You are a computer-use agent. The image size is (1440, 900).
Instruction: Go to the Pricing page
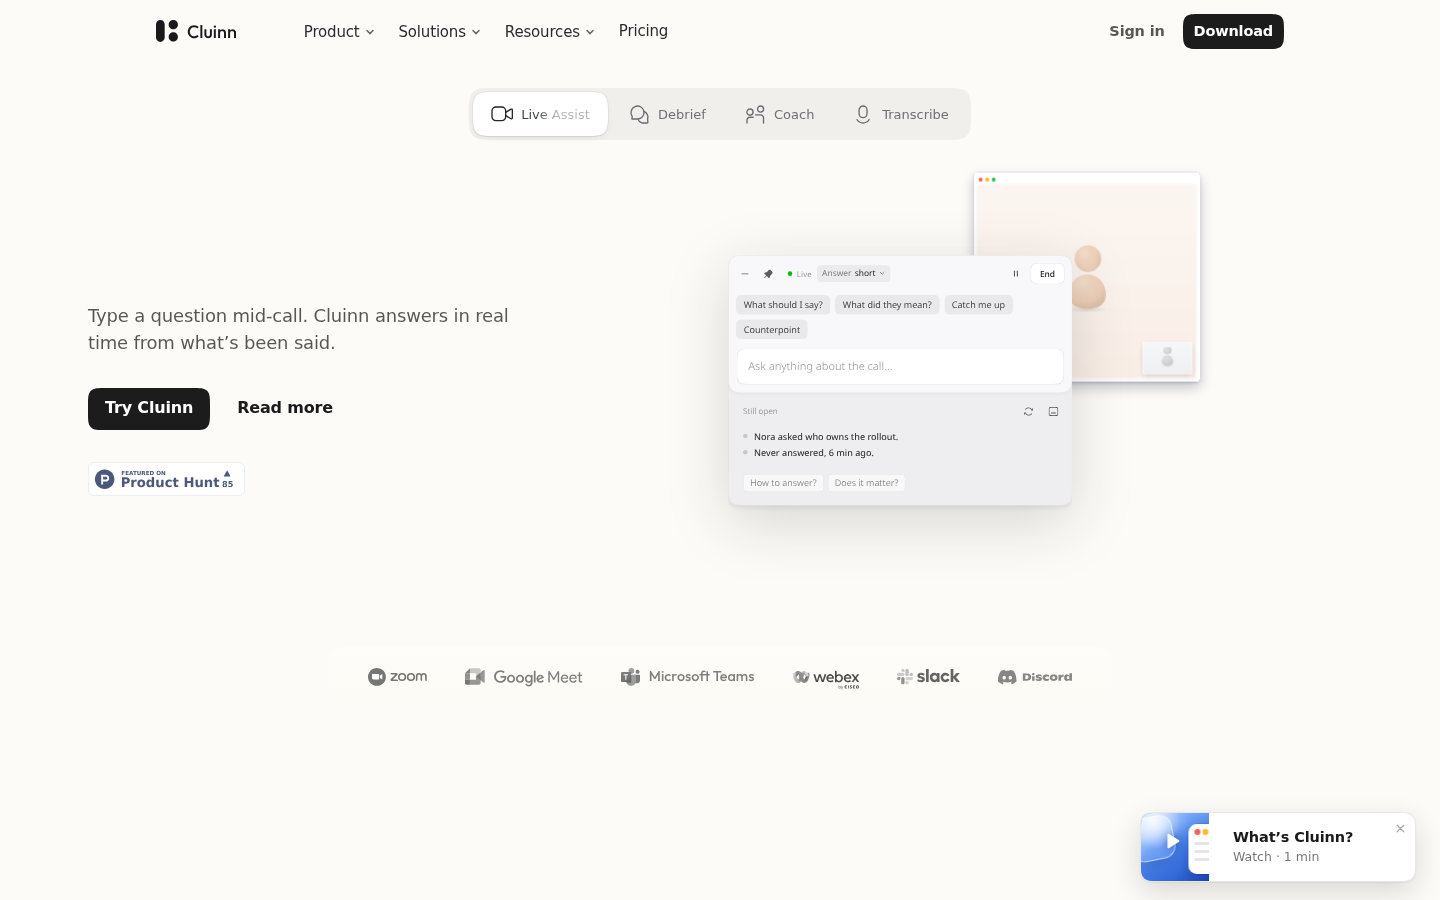[643, 31]
